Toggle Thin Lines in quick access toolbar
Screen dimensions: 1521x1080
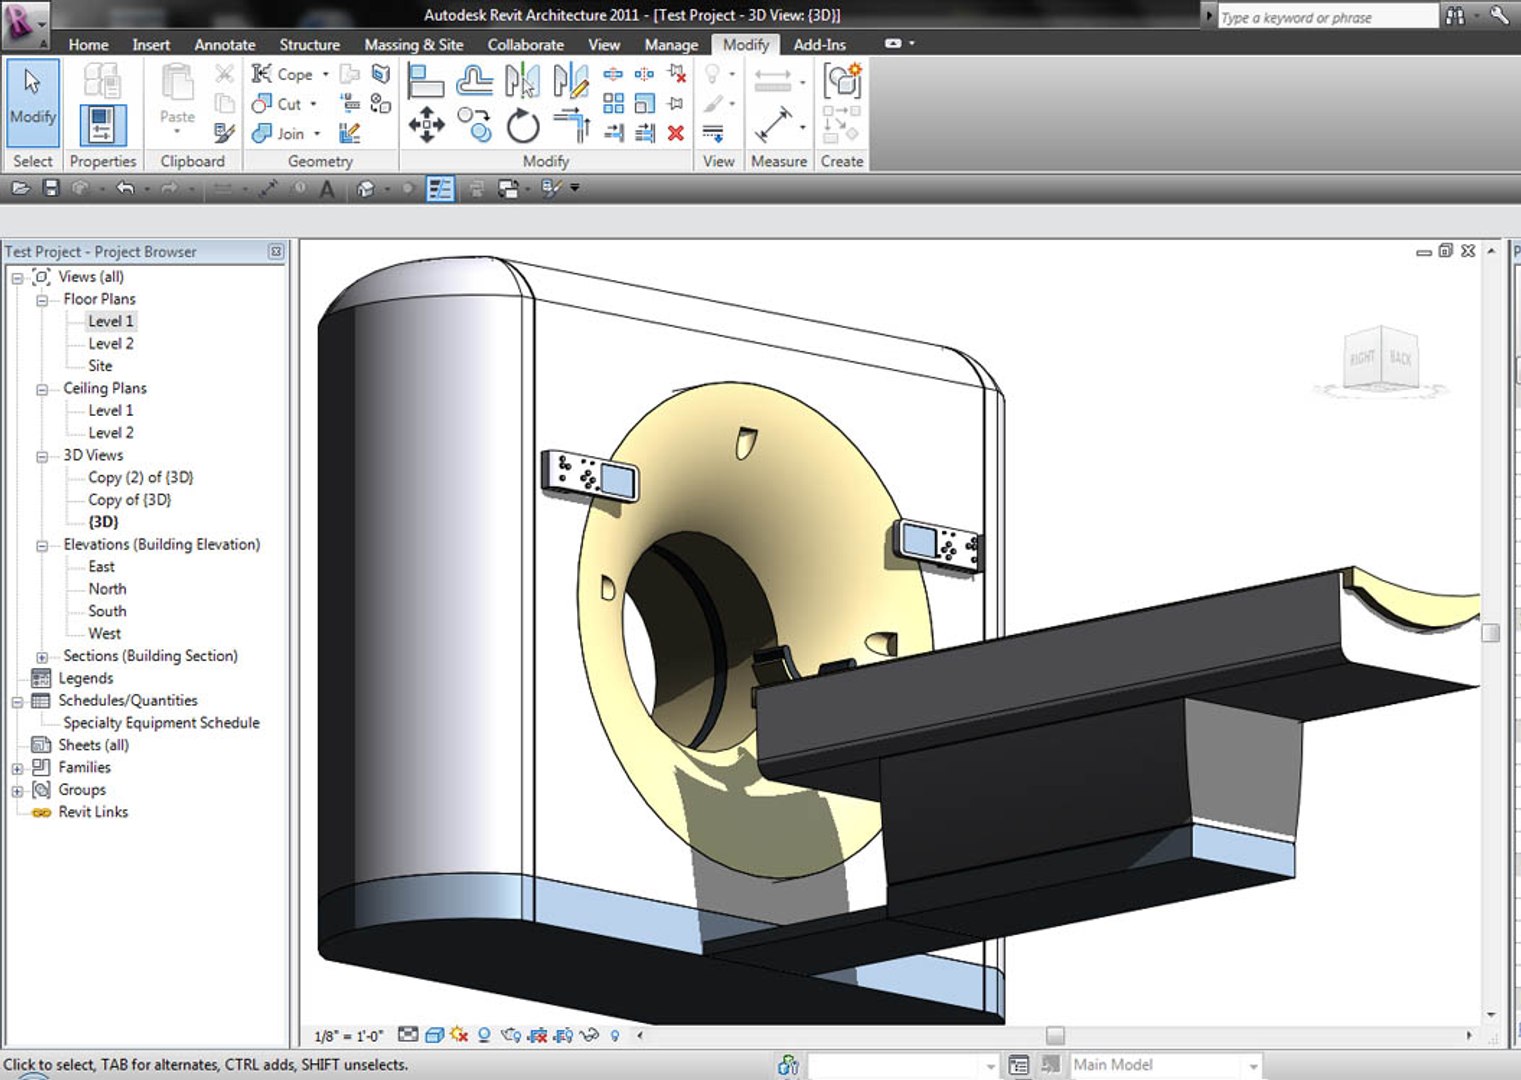click(x=440, y=188)
